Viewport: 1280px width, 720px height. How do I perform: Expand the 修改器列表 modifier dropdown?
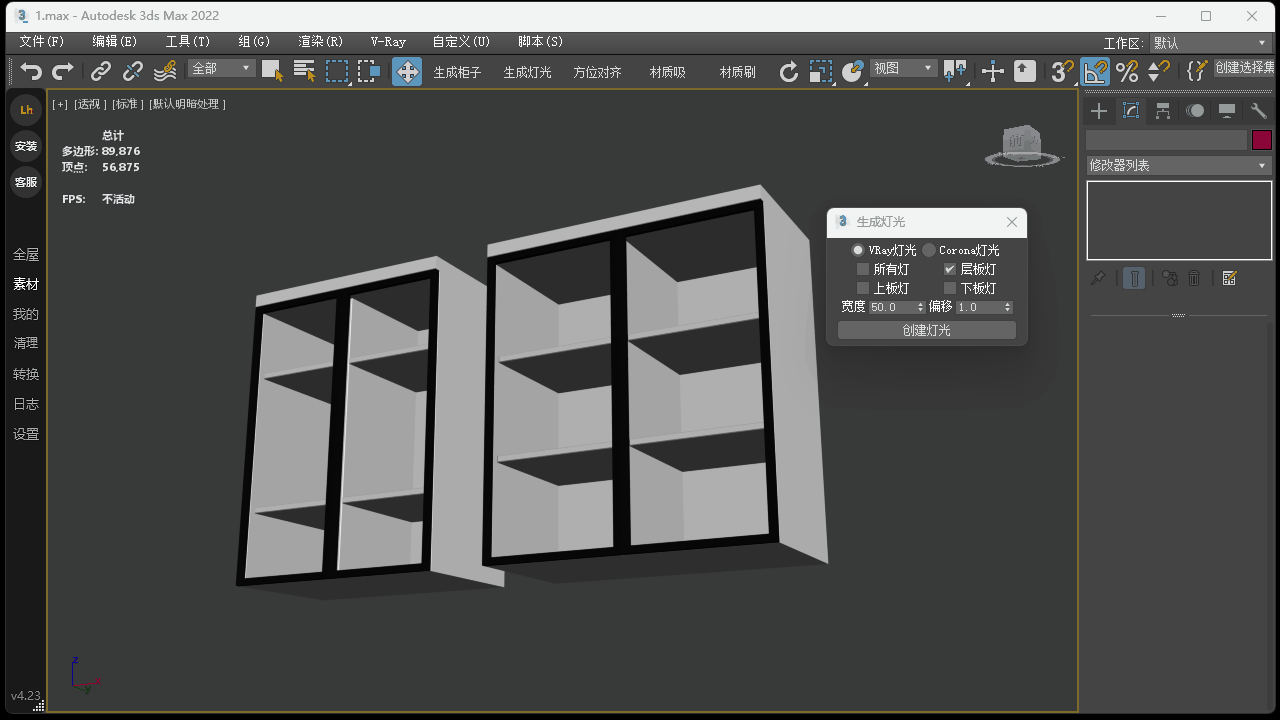[1179, 165]
